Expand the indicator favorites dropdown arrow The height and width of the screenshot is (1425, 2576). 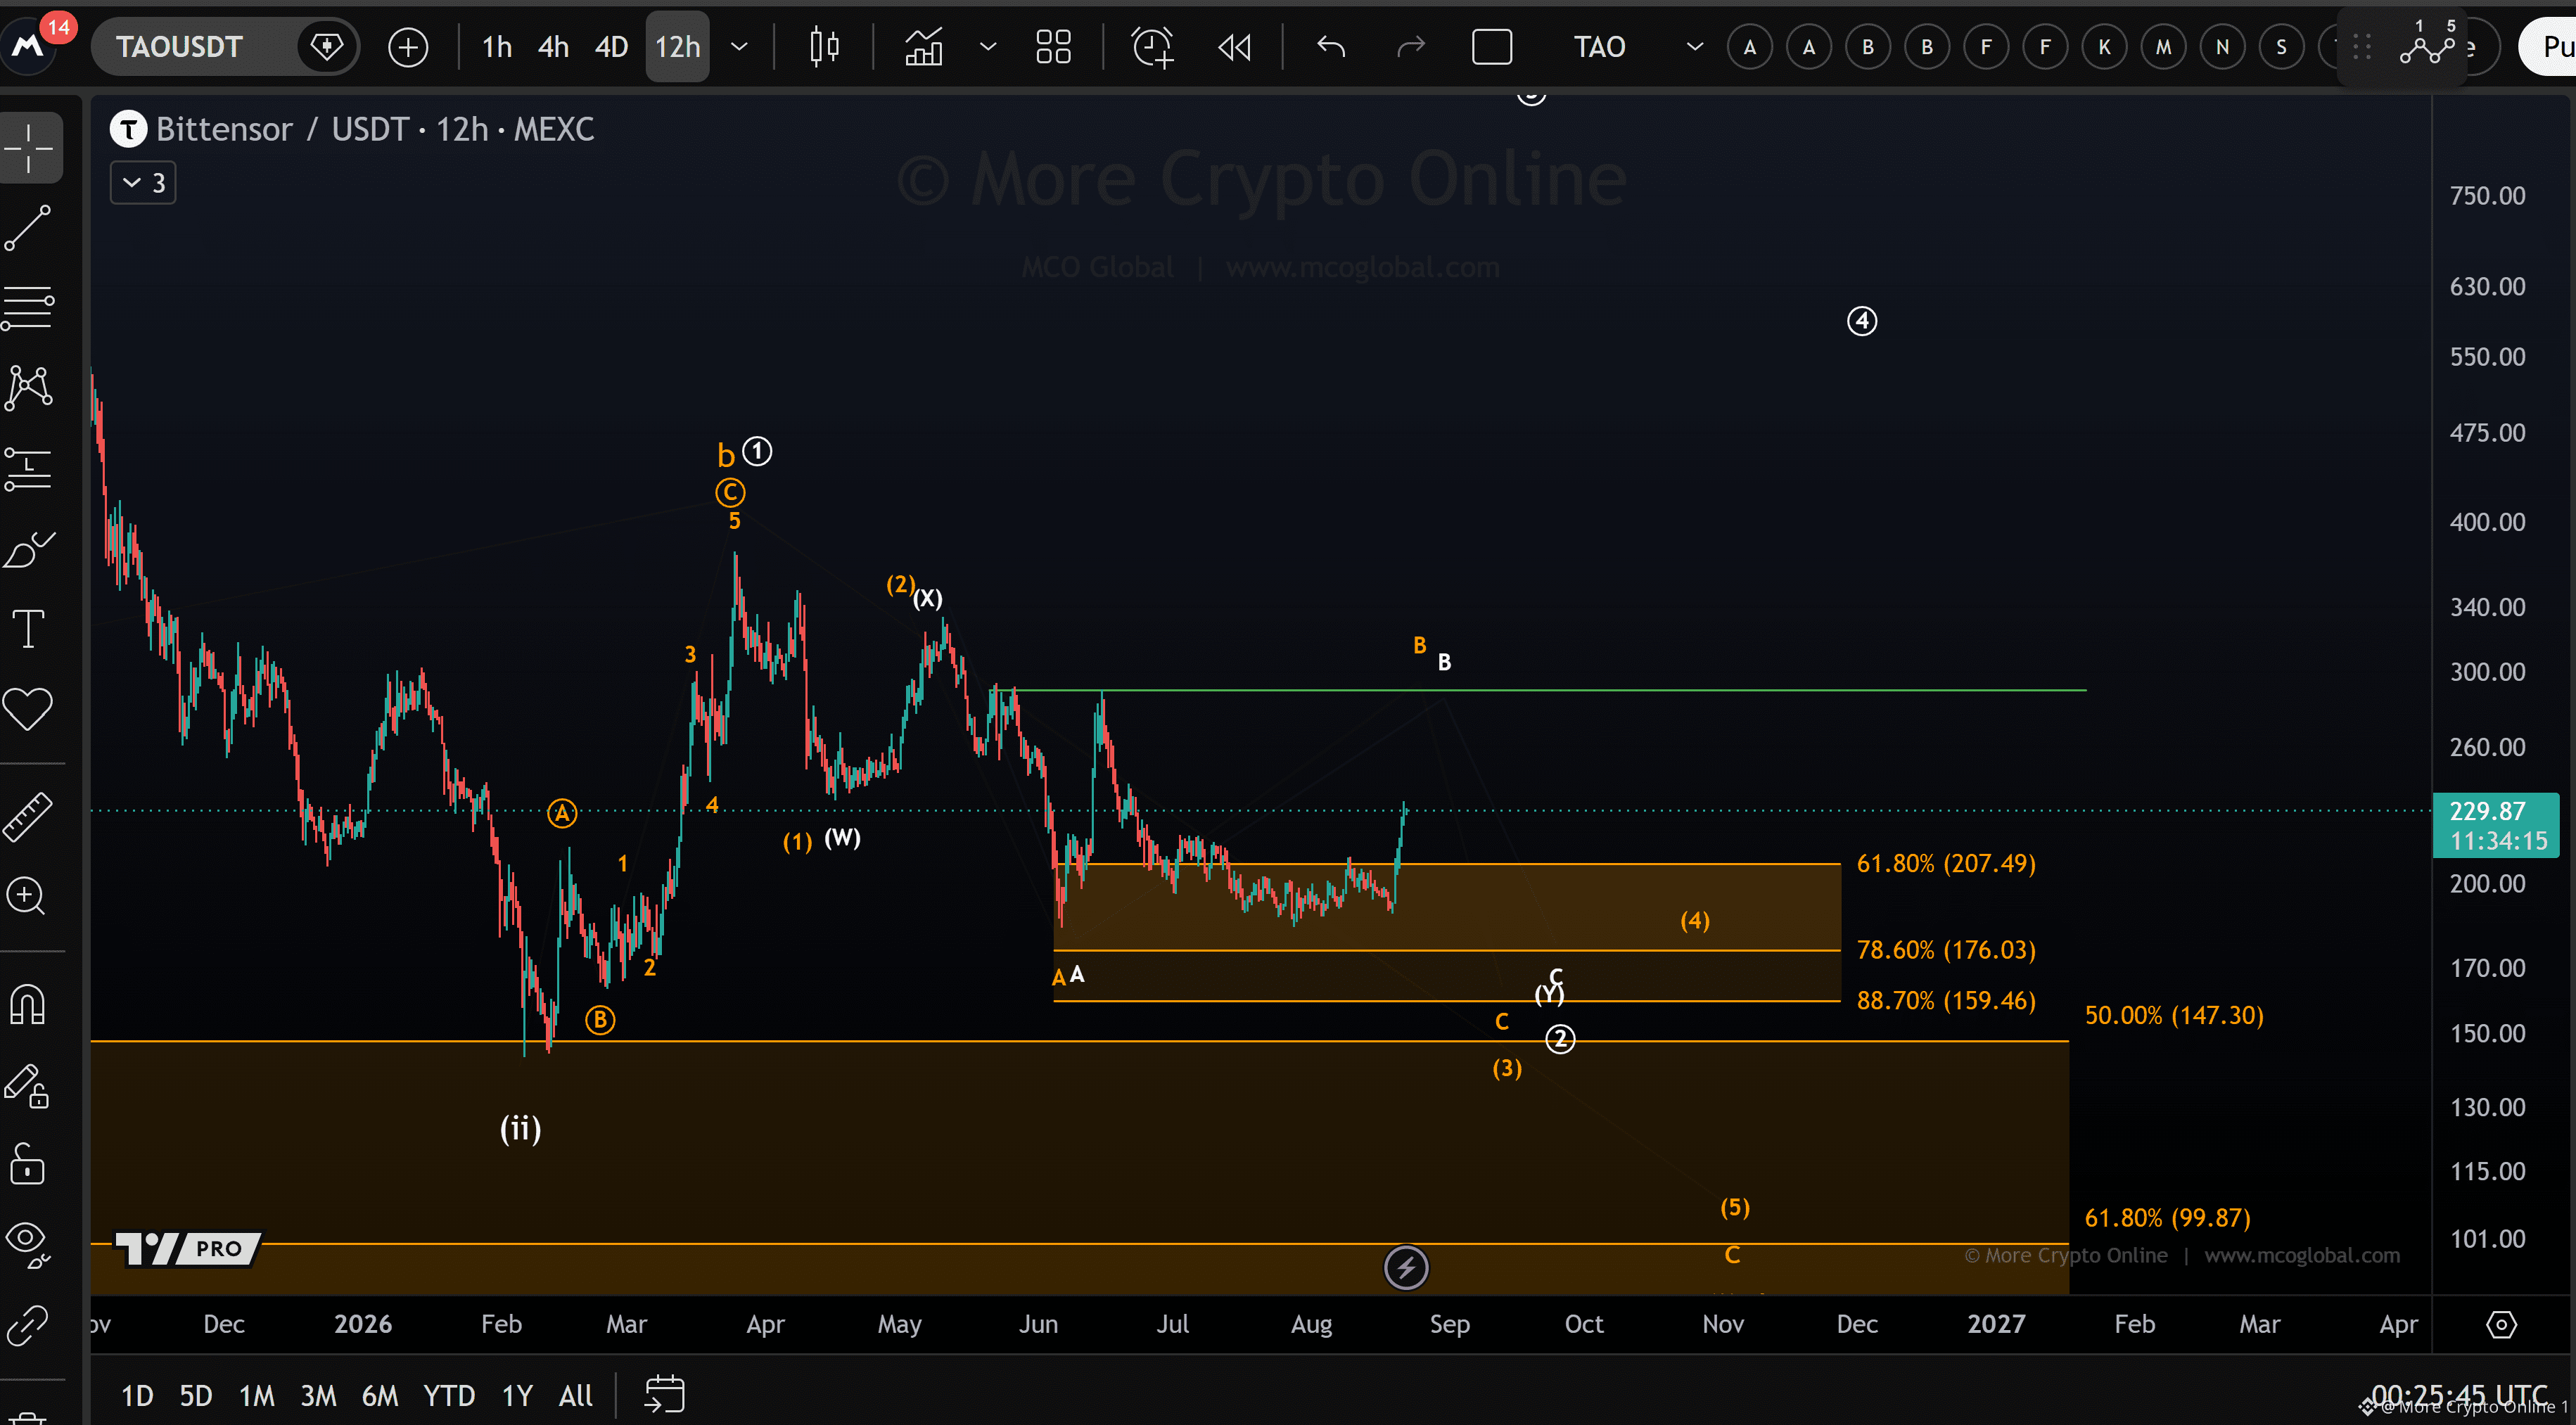[x=988, y=47]
